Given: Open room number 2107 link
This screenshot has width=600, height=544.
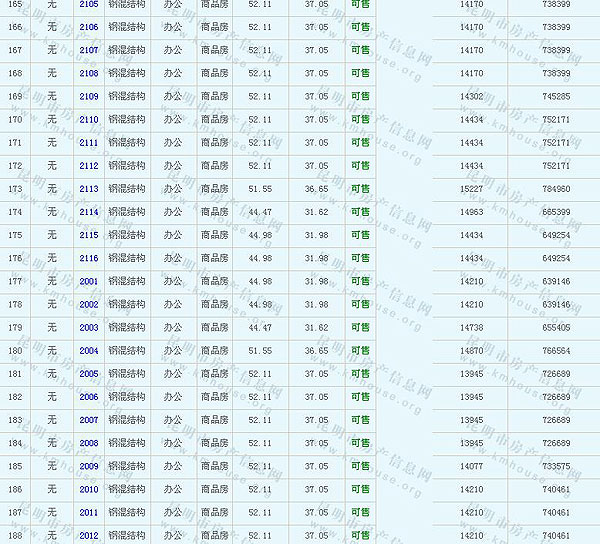Looking at the screenshot, I should click(88, 50).
